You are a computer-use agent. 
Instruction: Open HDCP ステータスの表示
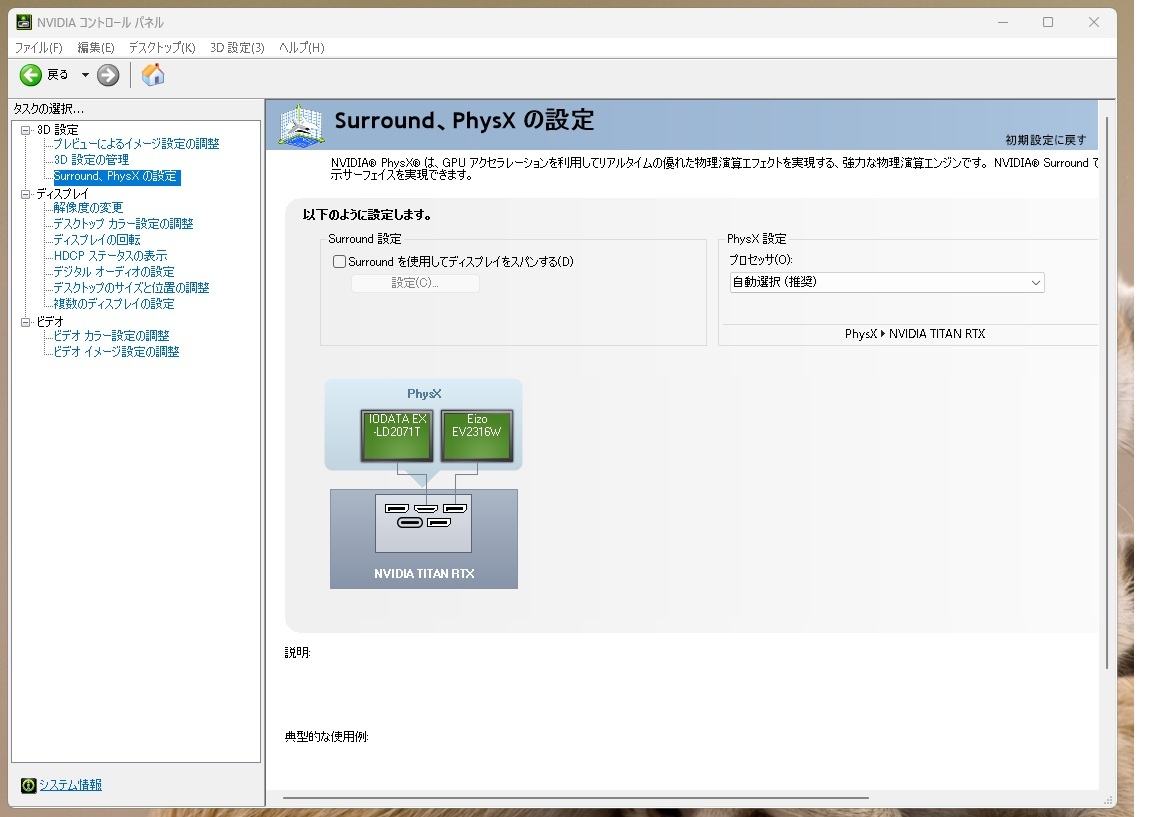[110, 256]
